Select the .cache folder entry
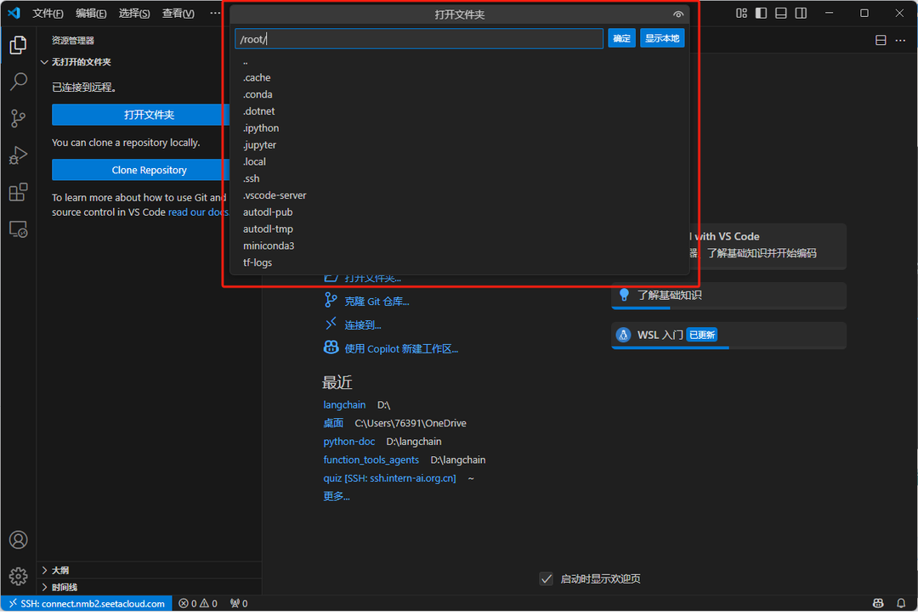Viewport: 918px width, 612px height. [459, 77]
